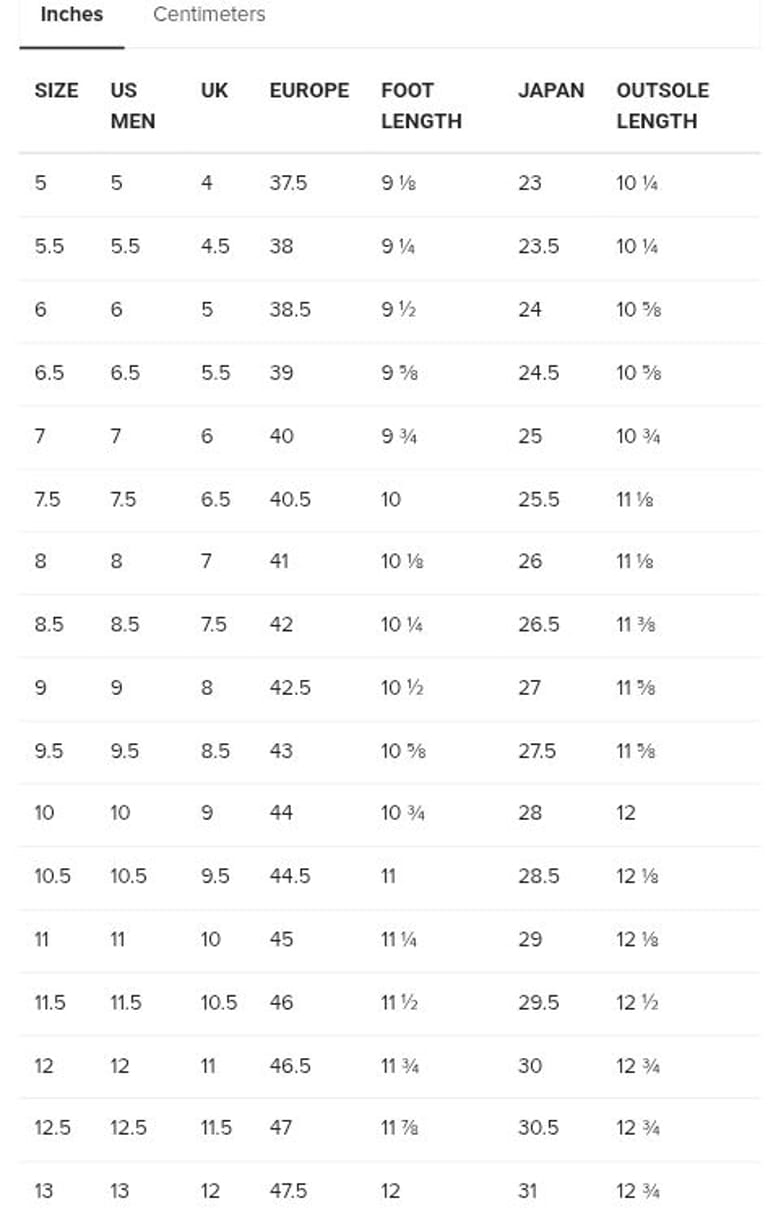This screenshot has width=768, height=1219.
Task: Click the FOOT LENGTH column header
Action: (421, 105)
